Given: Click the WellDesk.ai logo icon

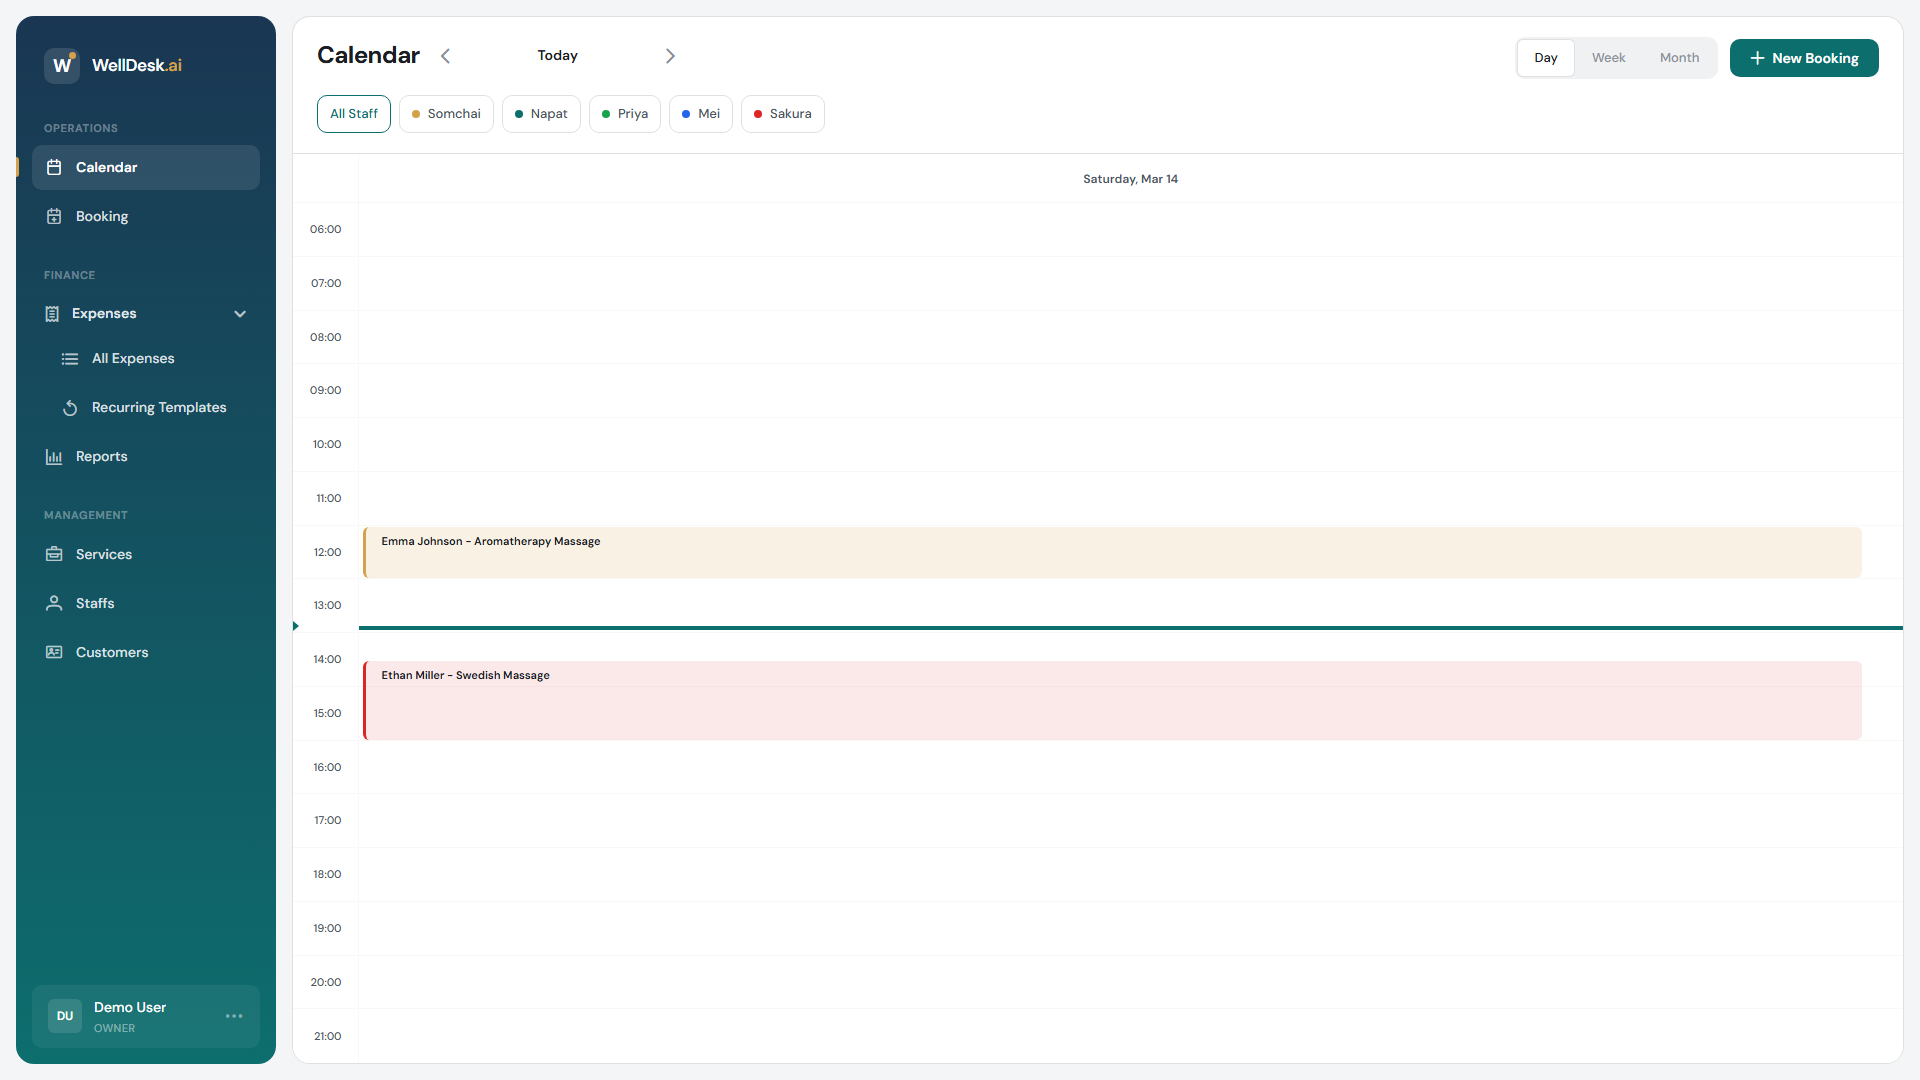Looking at the screenshot, I should point(62,65).
